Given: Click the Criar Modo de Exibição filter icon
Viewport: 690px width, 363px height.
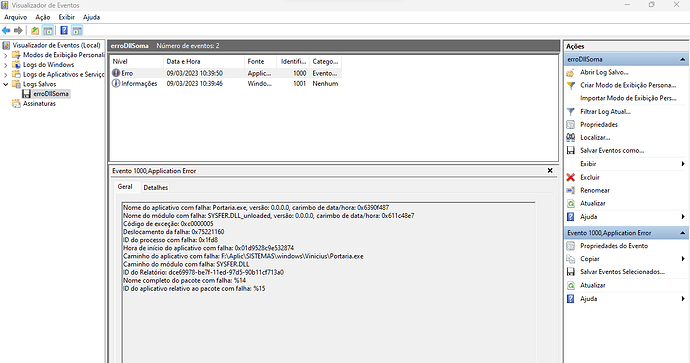Looking at the screenshot, I should coord(571,85).
